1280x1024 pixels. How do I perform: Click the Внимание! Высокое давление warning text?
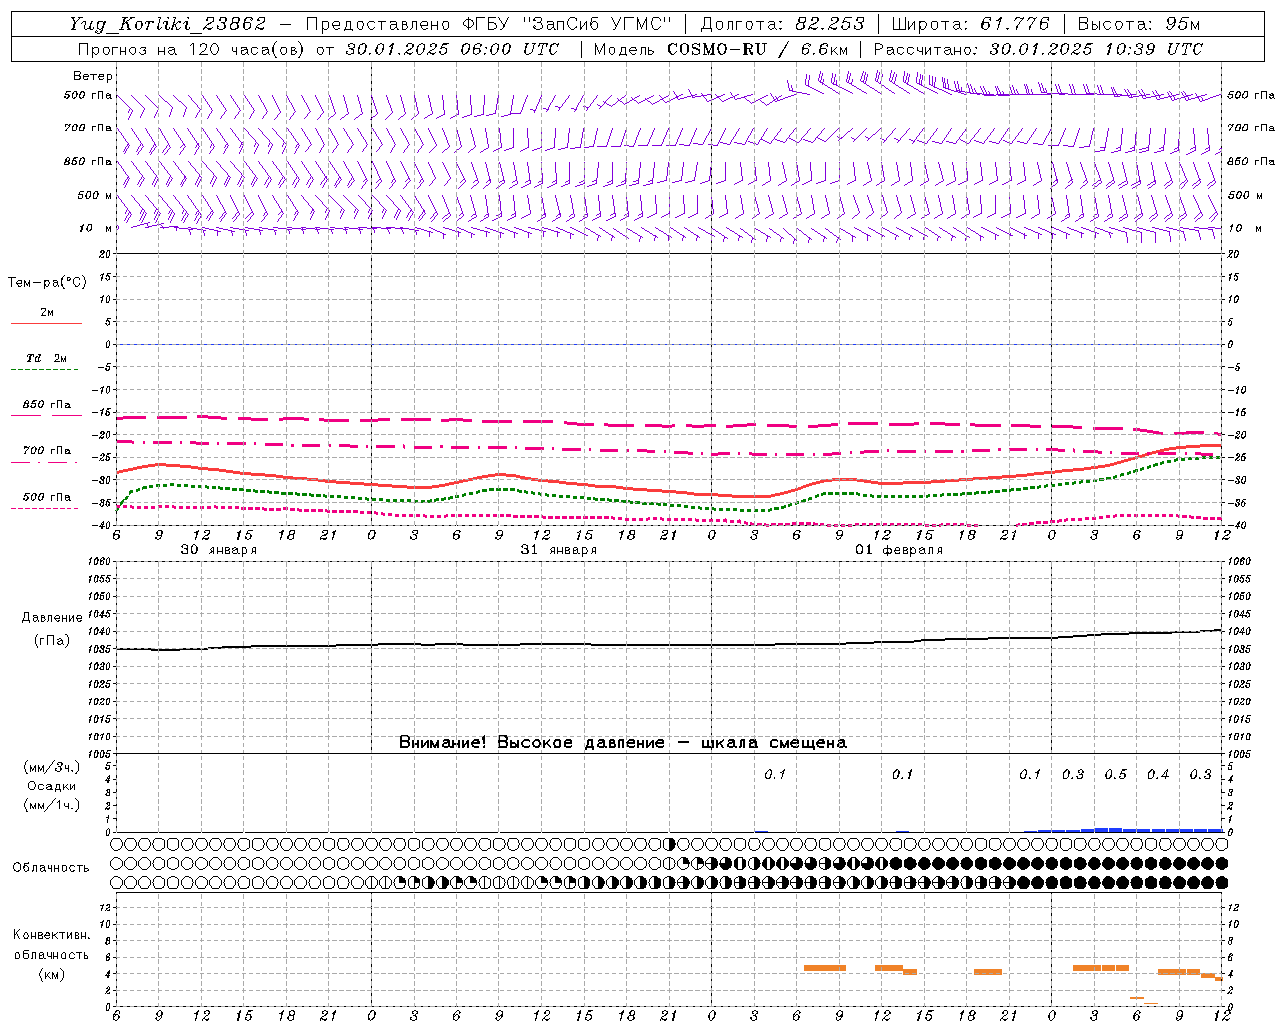(622, 742)
